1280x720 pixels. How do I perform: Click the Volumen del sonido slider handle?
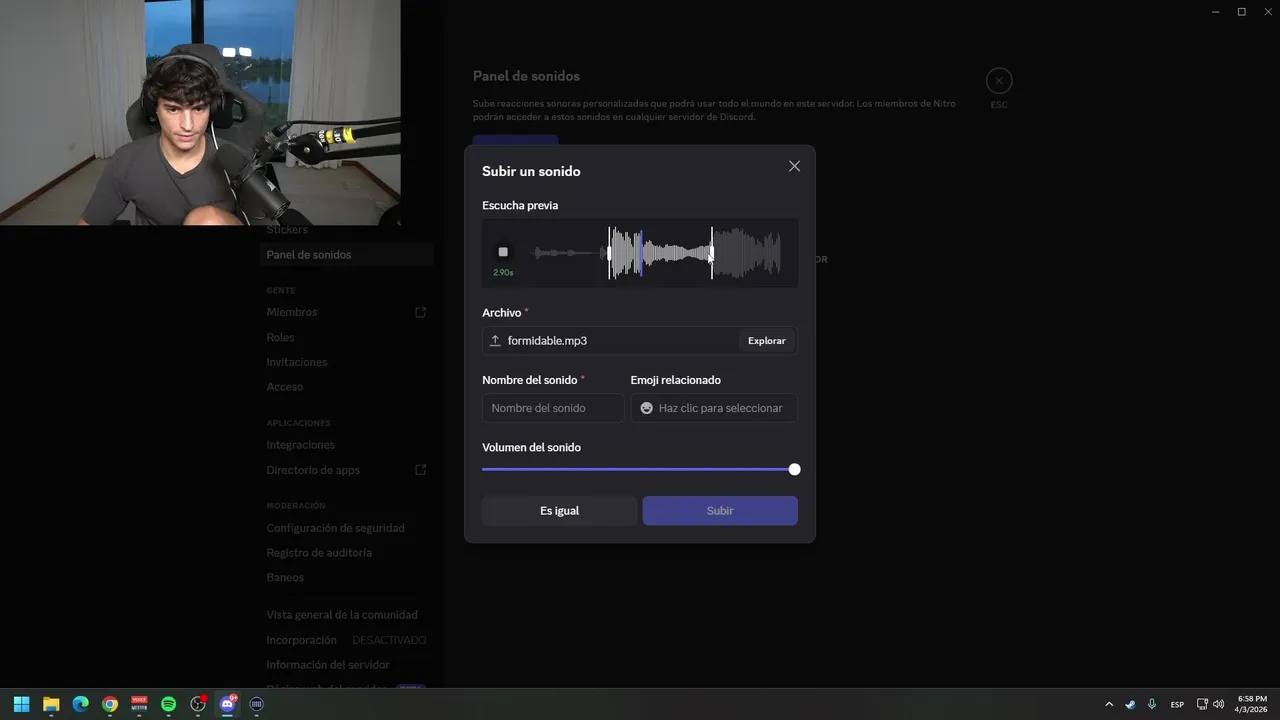(x=794, y=469)
